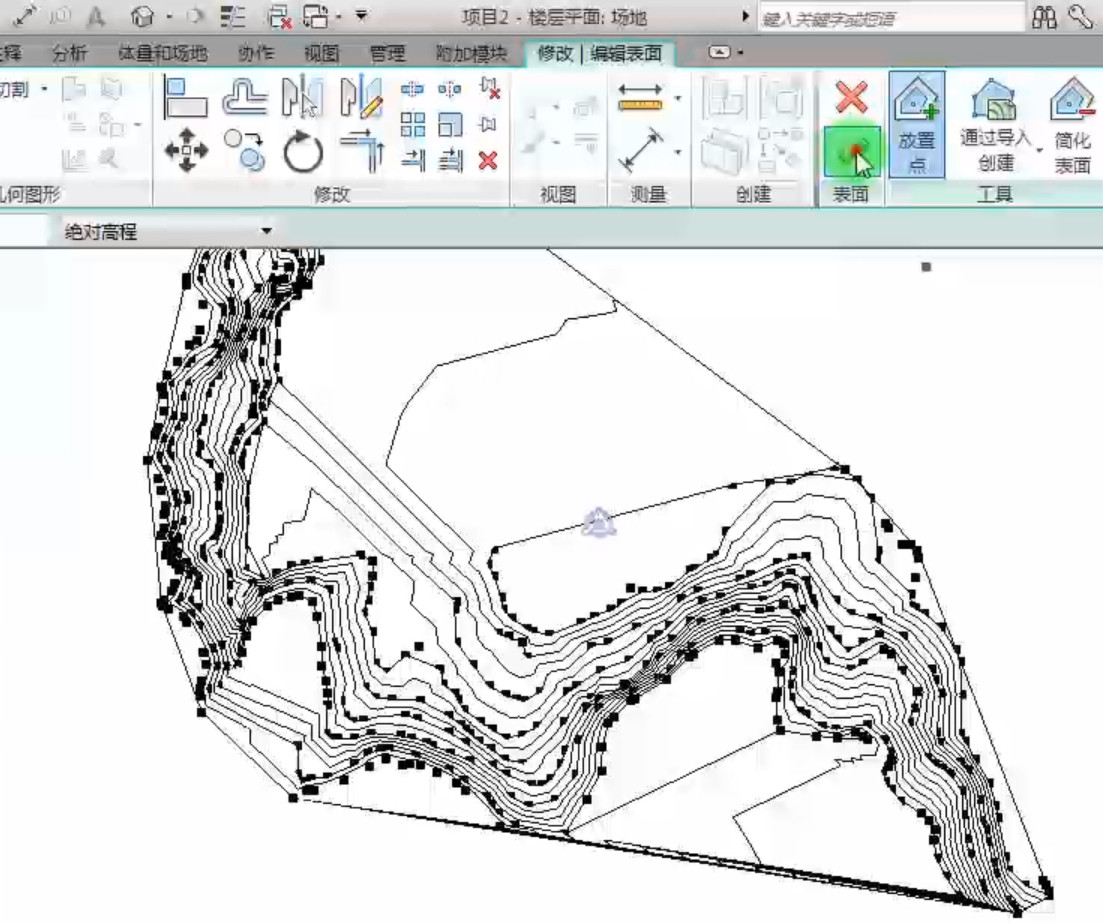The image size is (1103, 923).
Task: Select Trim/Extend Single Element tool
Action: coord(413,161)
